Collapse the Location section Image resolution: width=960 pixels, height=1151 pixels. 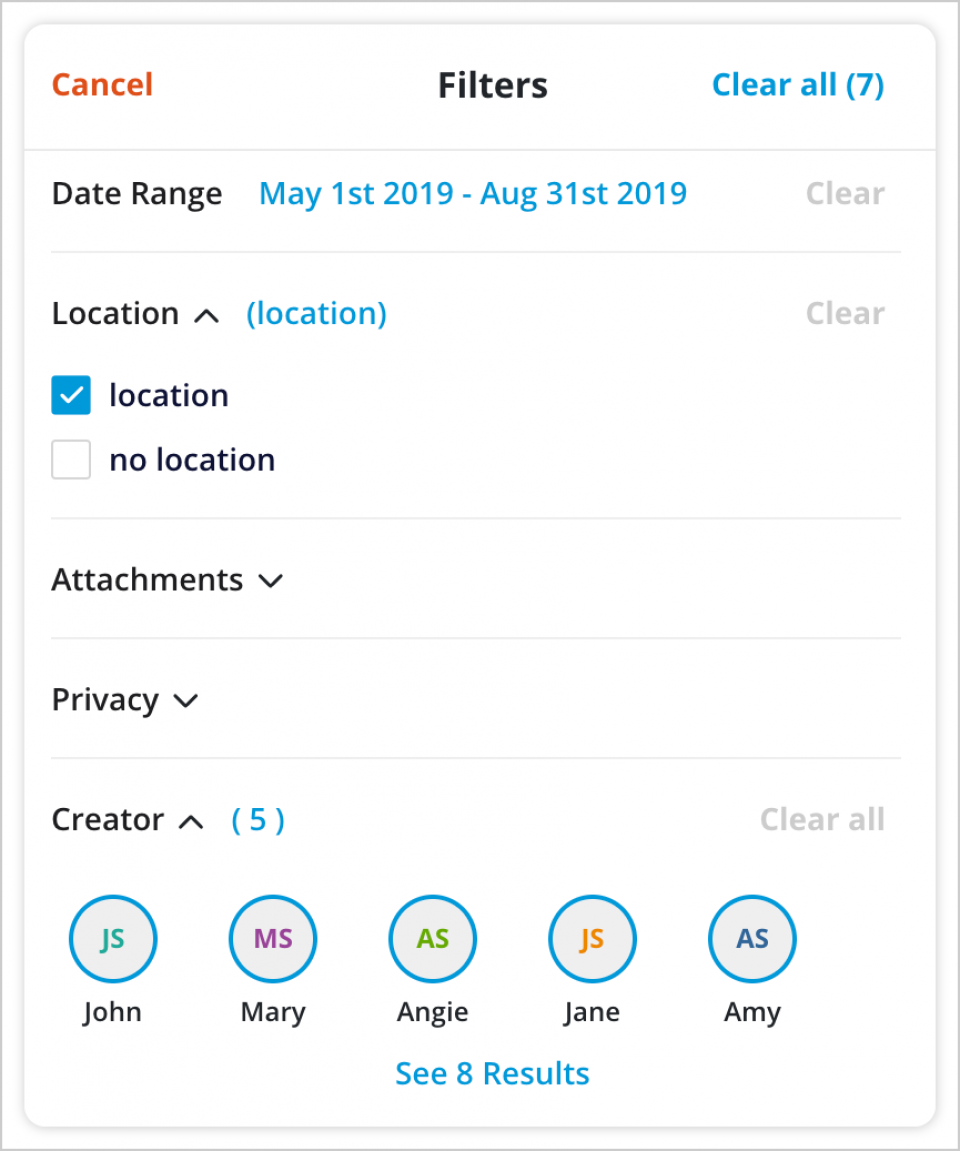[x=207, y=315]
